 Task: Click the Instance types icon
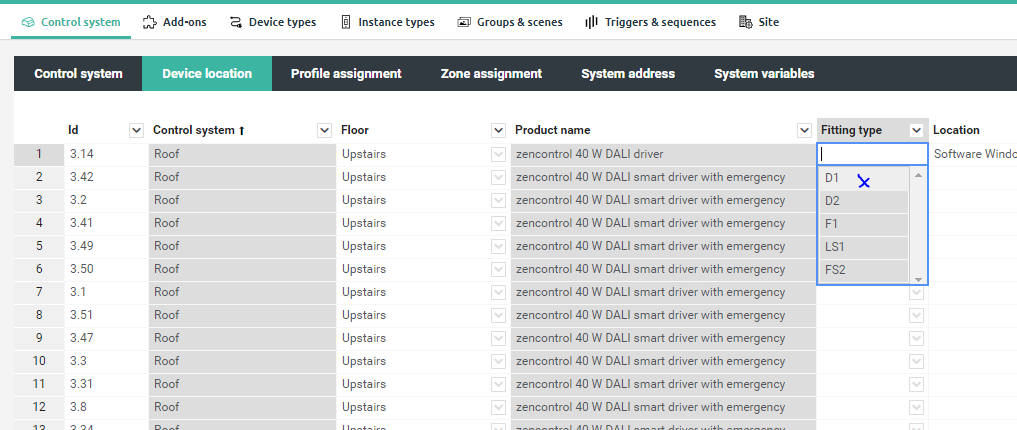[x=346, y=22]
